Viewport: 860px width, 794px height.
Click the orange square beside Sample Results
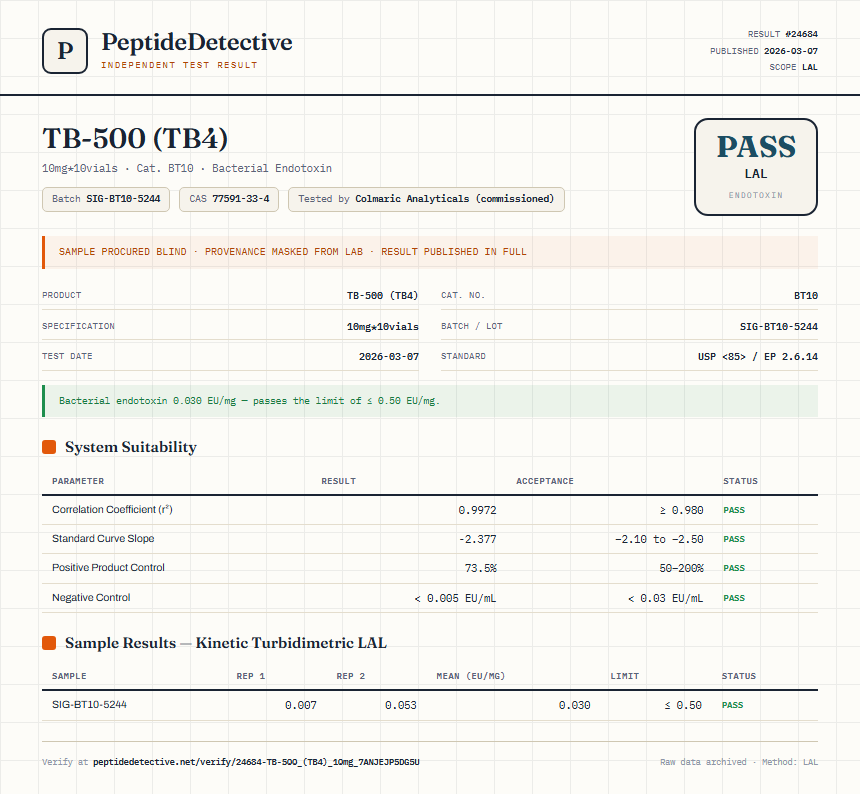tap(49, 643)
